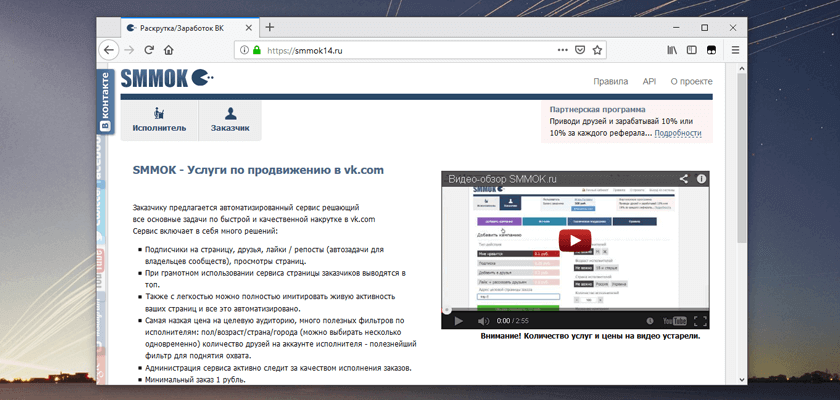Close the Раскрутка/Заработок ВК tab
This screenshot has width=840, height=400.
[x=247, y=28]
